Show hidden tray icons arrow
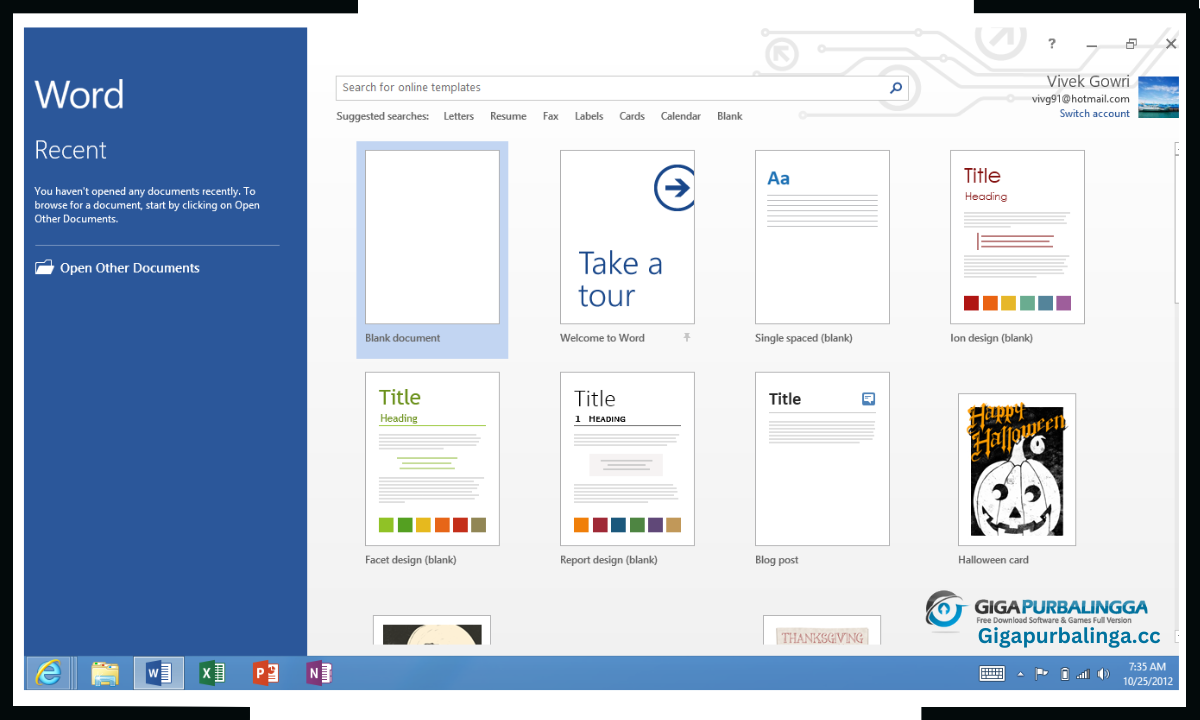This screenshot has height=720, width=1200. pyautogui.click(x=1021, y=674)
